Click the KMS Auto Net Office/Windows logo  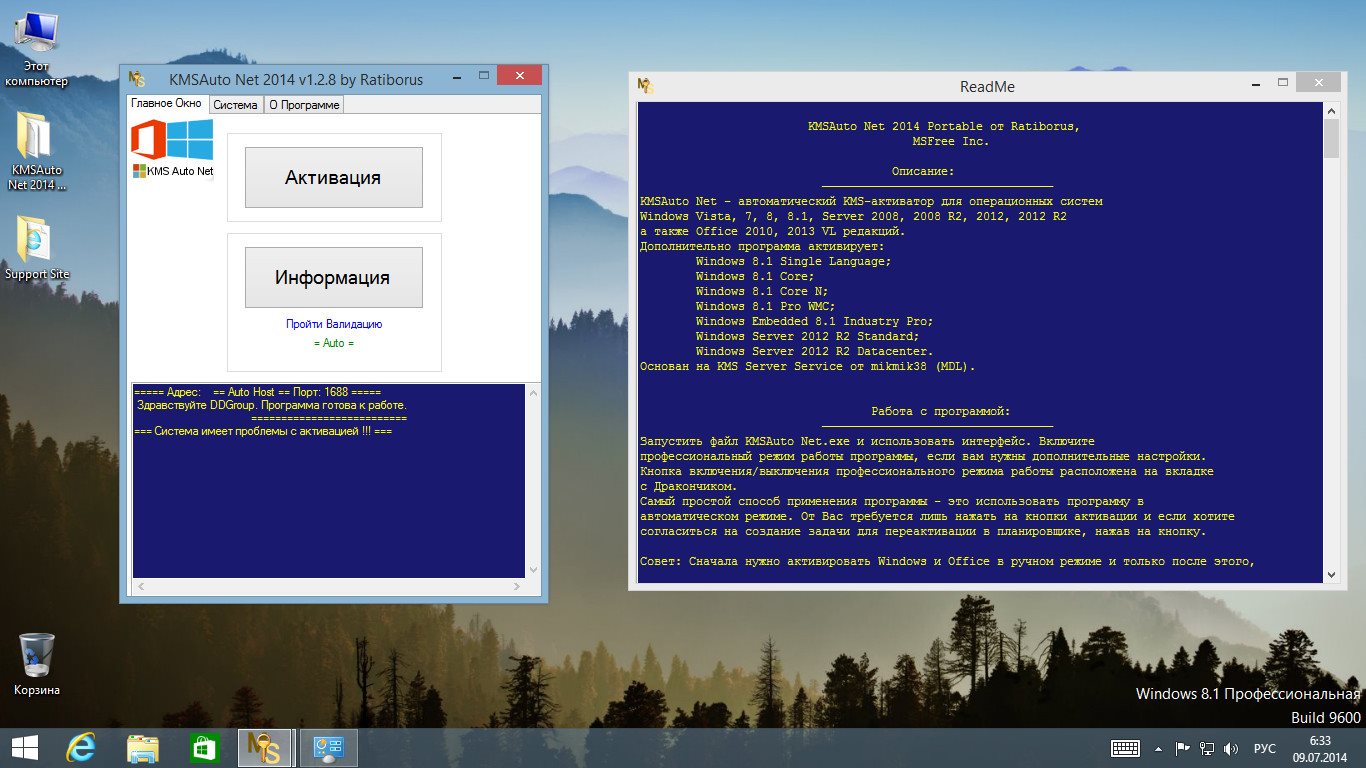(173, 148)
